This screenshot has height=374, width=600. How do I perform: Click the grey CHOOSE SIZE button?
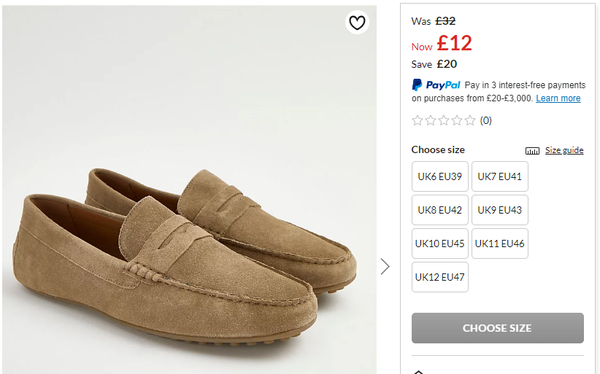click(x=497, y=328)
